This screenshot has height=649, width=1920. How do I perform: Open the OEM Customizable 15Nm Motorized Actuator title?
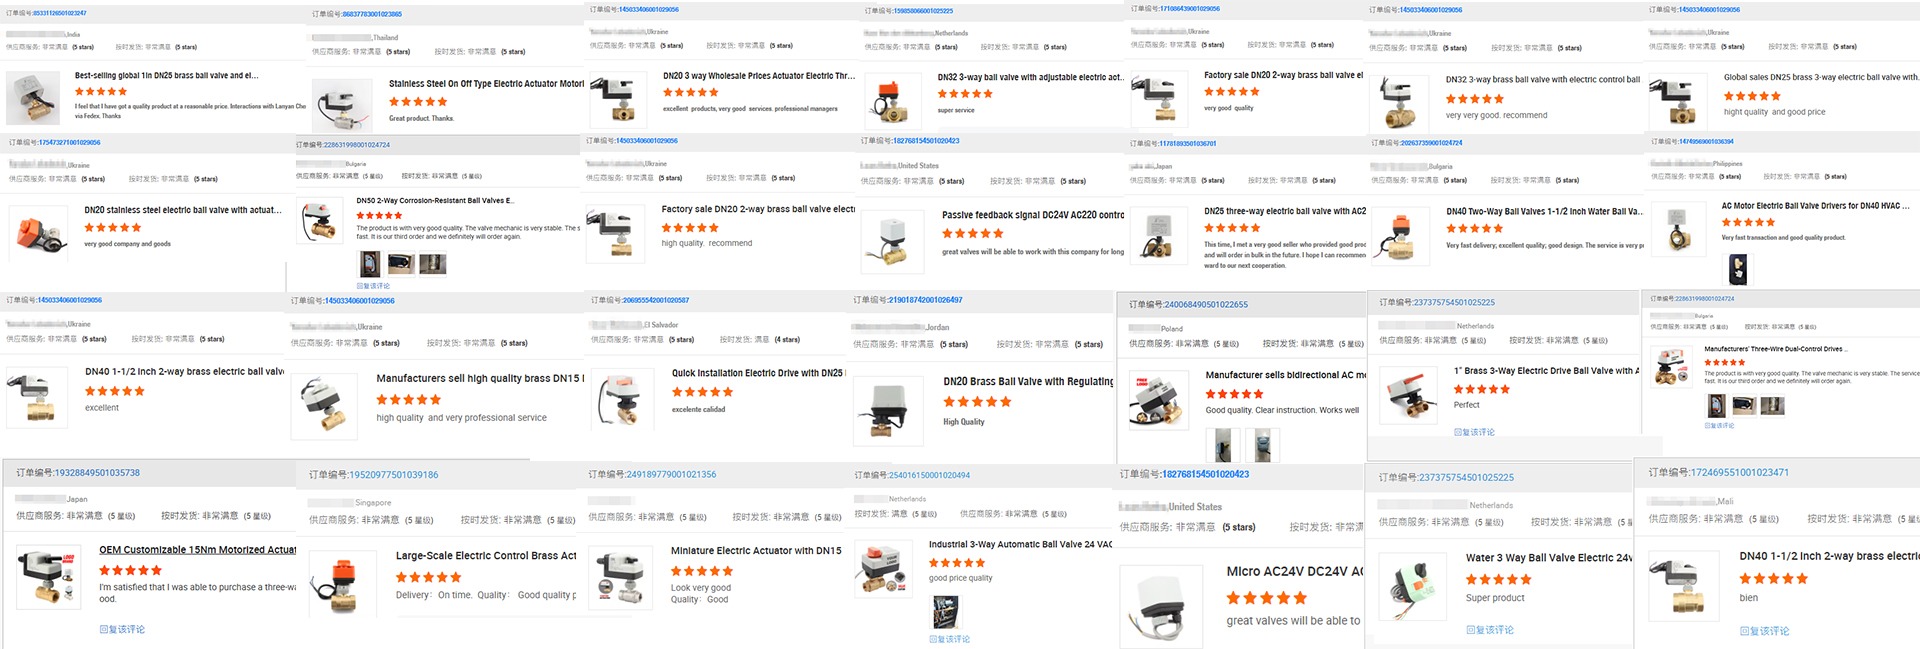pos(197,550)
